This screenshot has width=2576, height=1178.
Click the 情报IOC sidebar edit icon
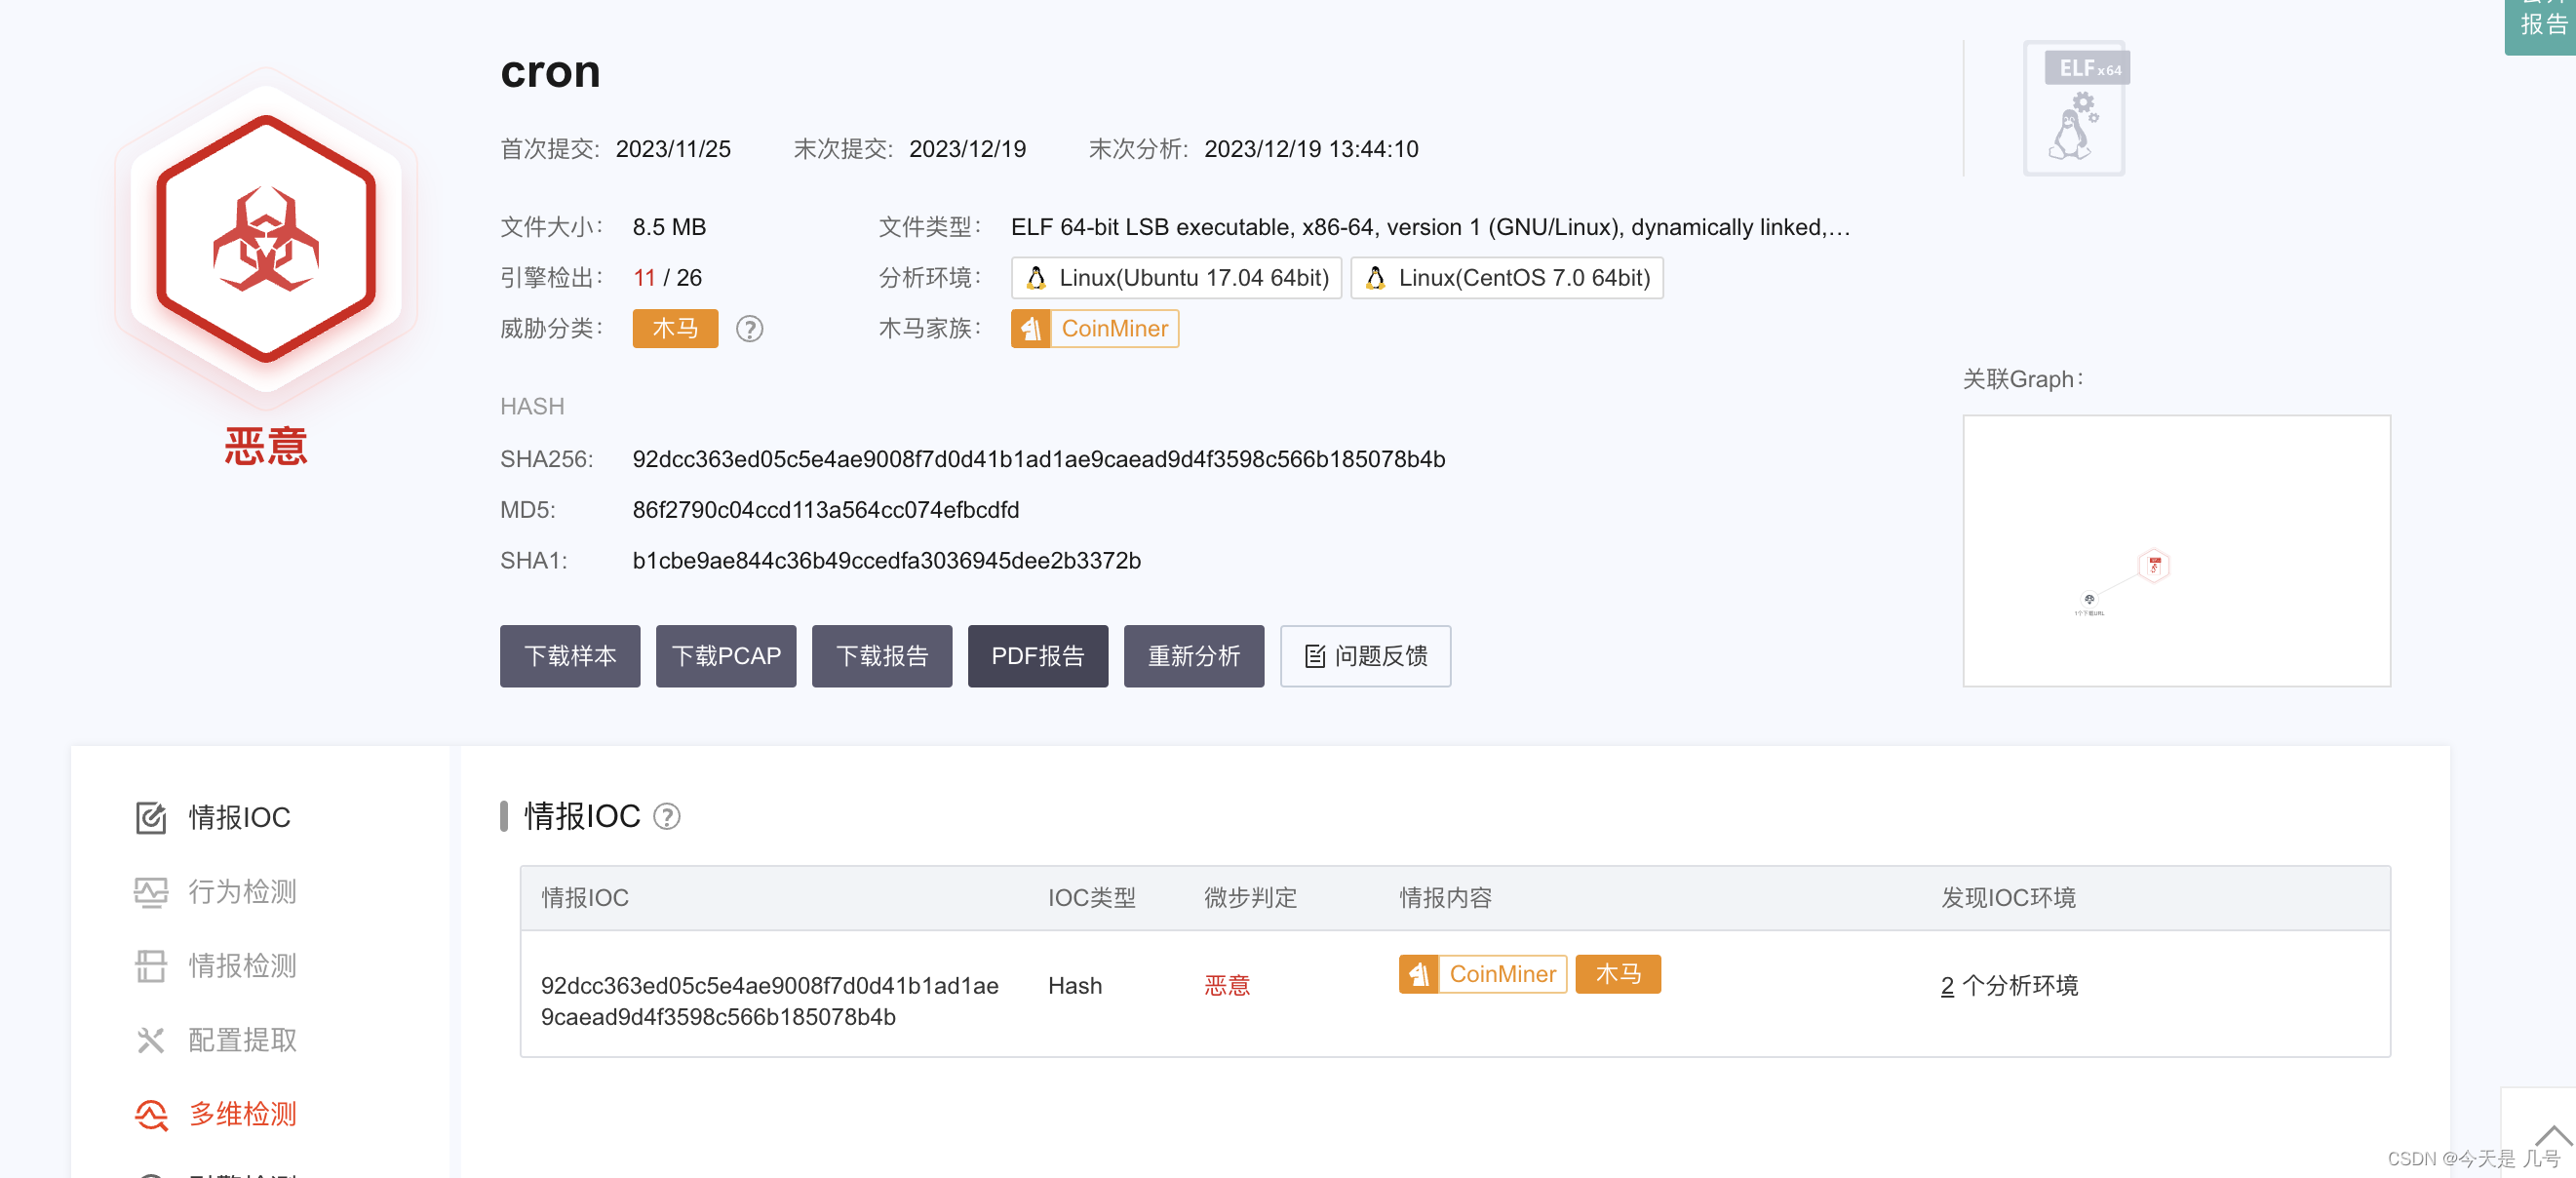150,817
